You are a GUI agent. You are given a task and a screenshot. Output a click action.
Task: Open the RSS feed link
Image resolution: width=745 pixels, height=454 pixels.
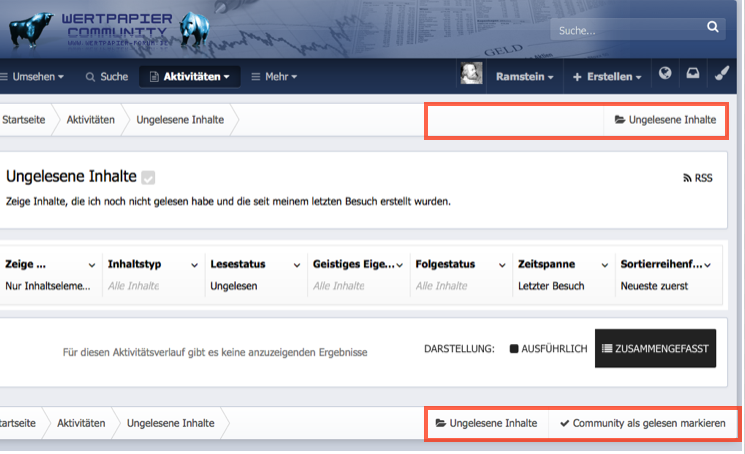coord(698,178)
